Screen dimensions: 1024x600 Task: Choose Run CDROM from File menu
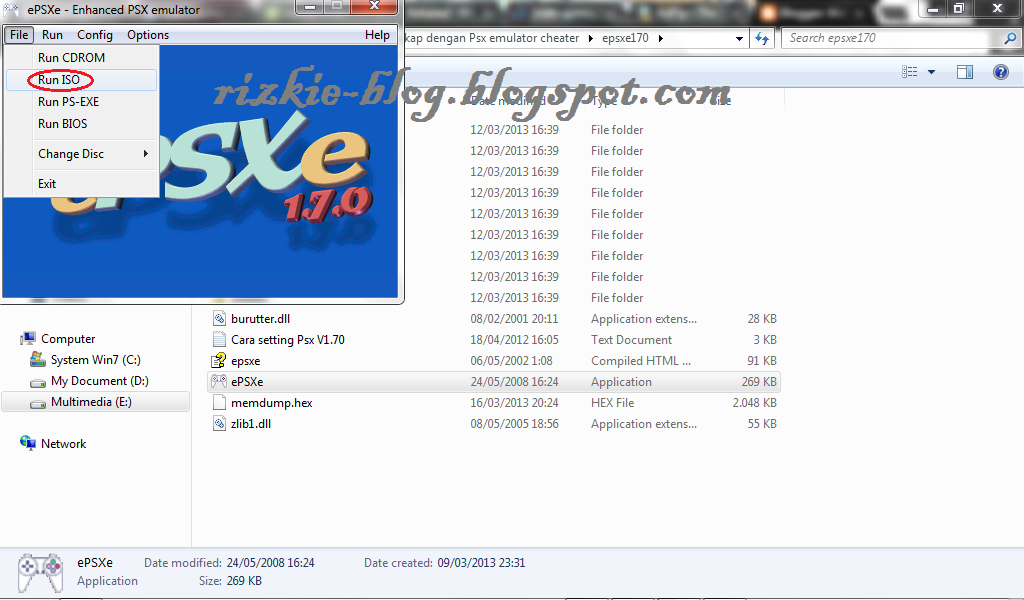pos(81,57)
